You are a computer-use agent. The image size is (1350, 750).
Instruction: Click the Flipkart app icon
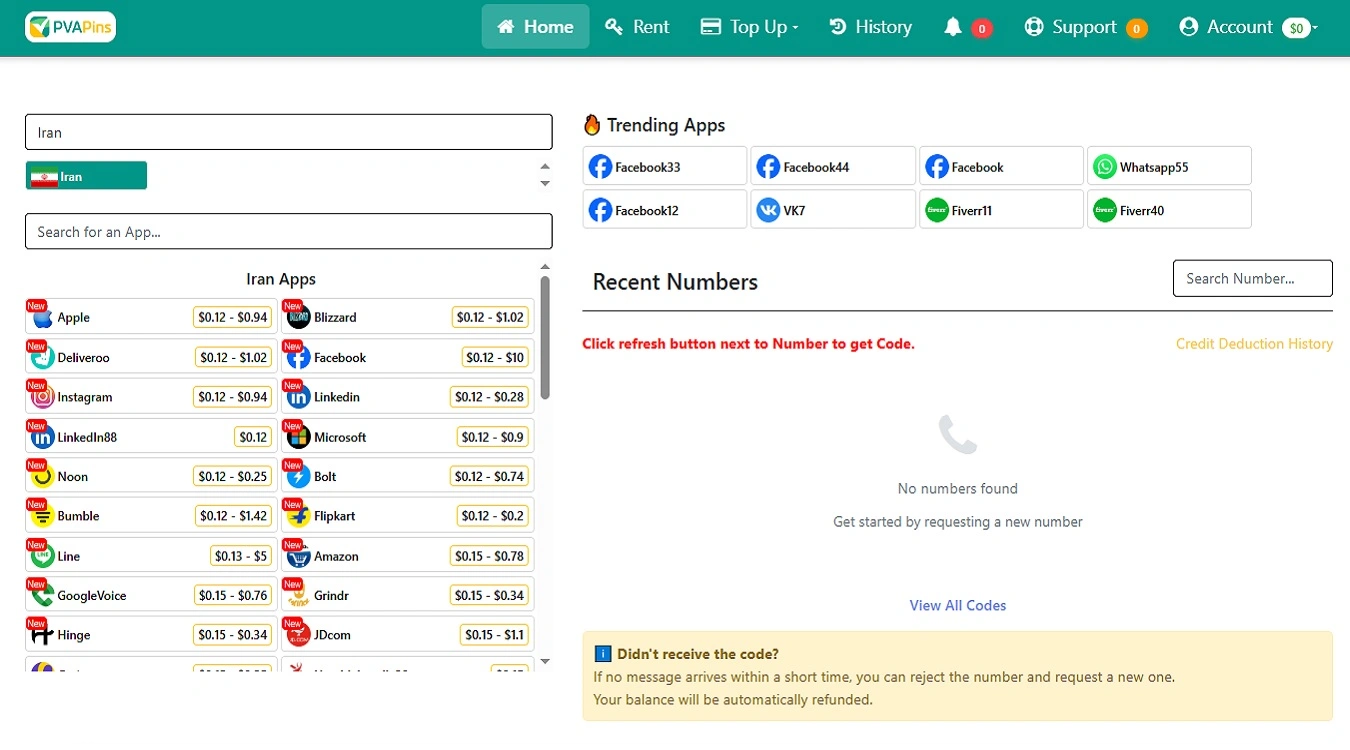tap(298, 516)
